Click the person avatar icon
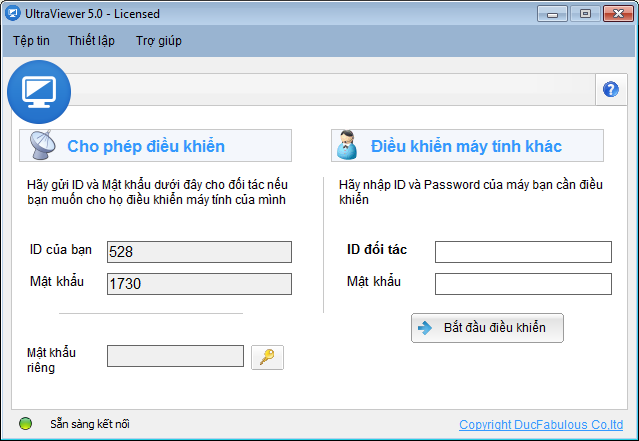This screenshot has width=639, height=441. (x=347, y=145)
